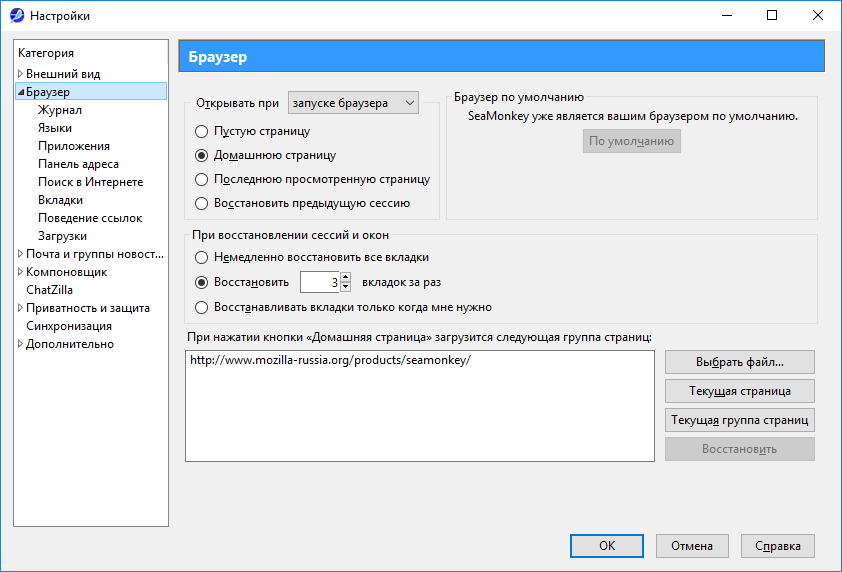Open the 'запуске браузера' dropdown

click(353, 102)
